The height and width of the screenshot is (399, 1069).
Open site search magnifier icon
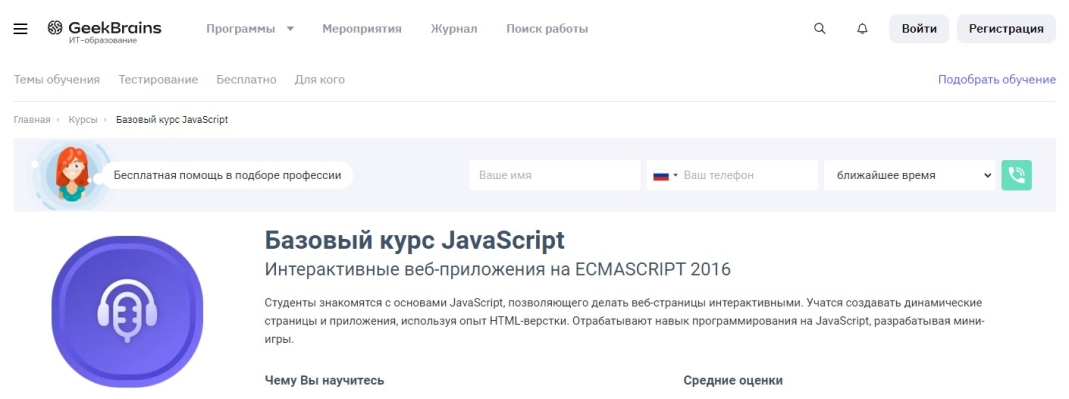pyautogui.click(x=820, y=29)
